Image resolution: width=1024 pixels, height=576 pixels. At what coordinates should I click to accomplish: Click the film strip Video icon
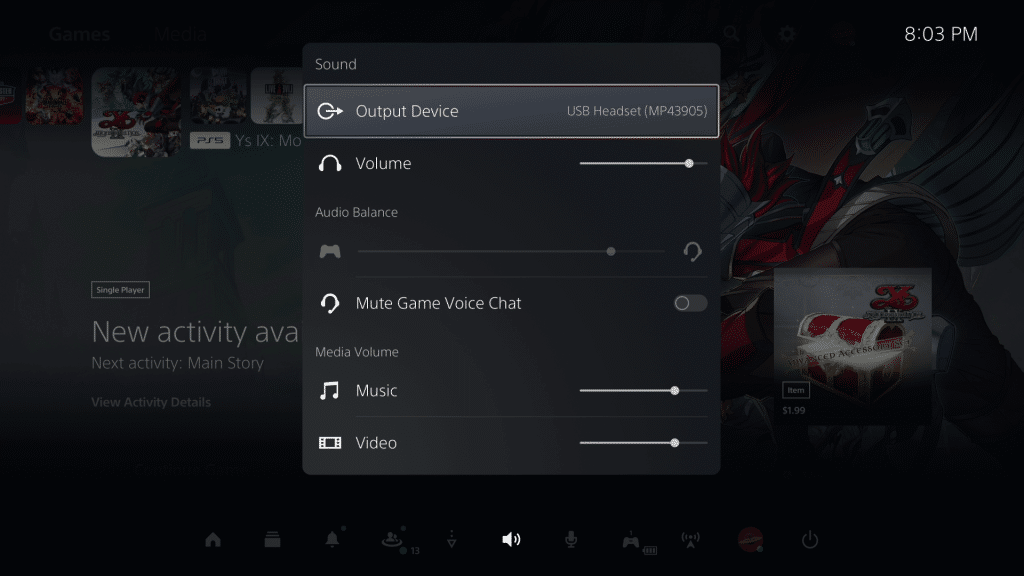point(330,443)
